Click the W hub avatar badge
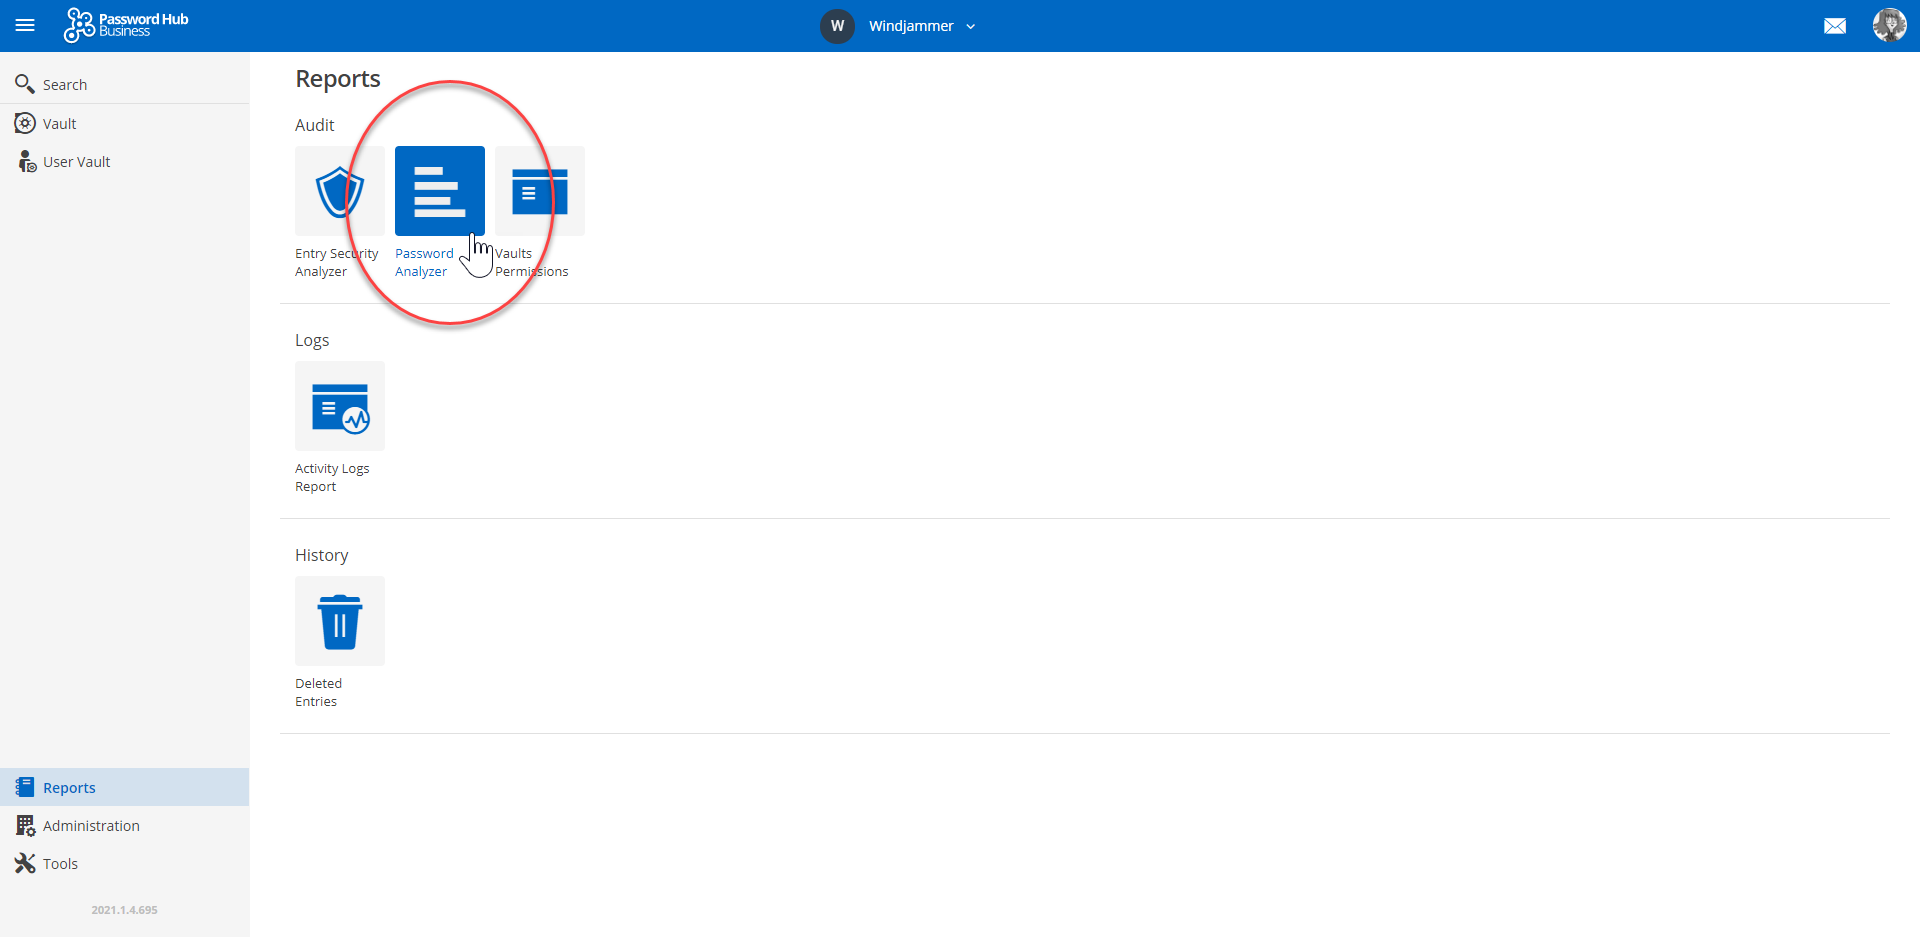The image size is (1920, 937). (837, 26)
